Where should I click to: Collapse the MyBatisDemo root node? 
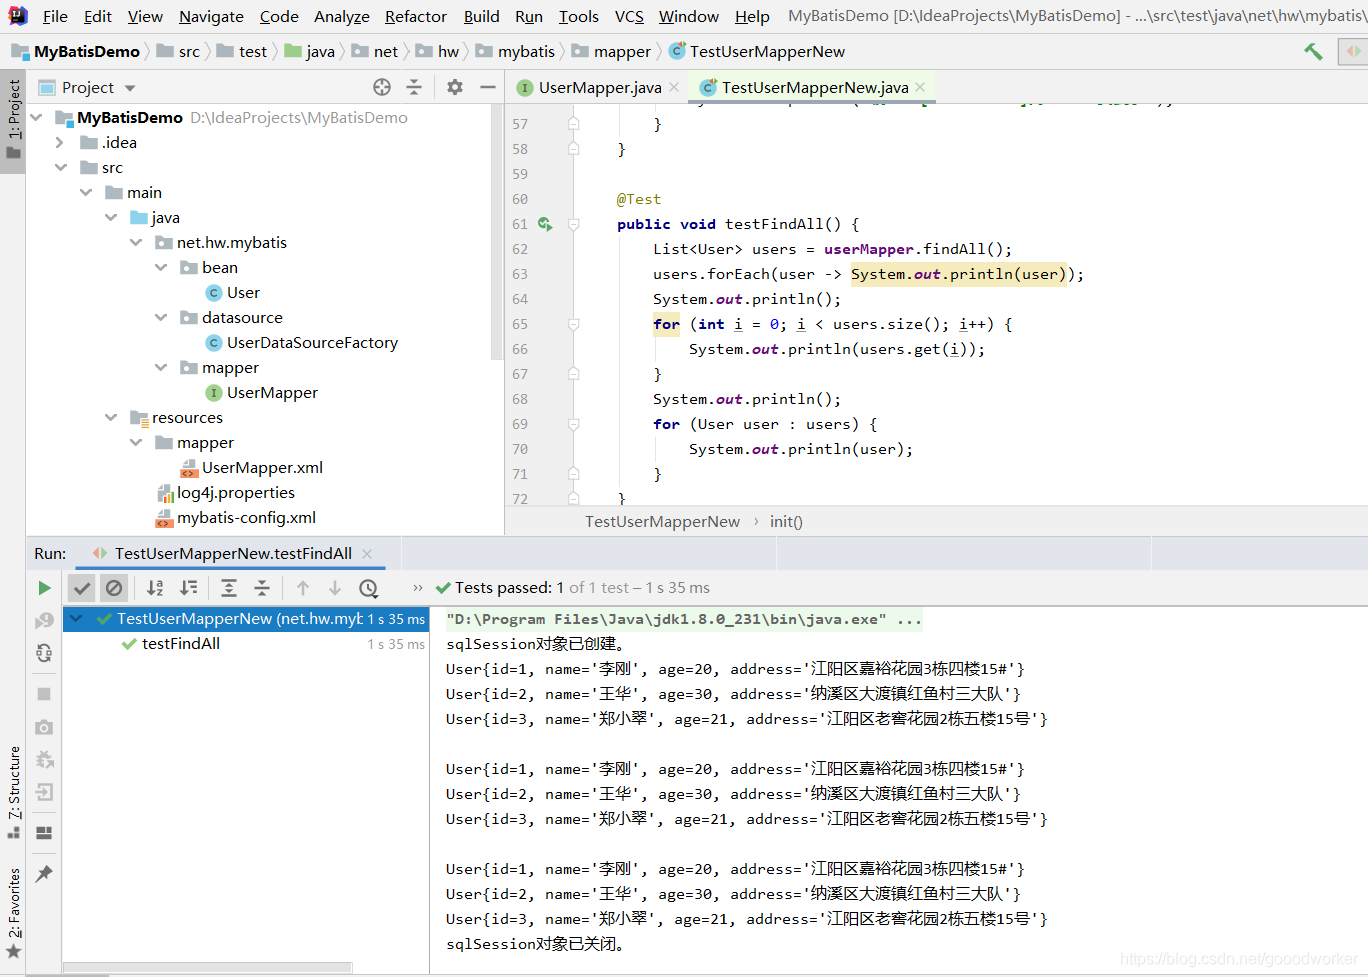(37, 118)
